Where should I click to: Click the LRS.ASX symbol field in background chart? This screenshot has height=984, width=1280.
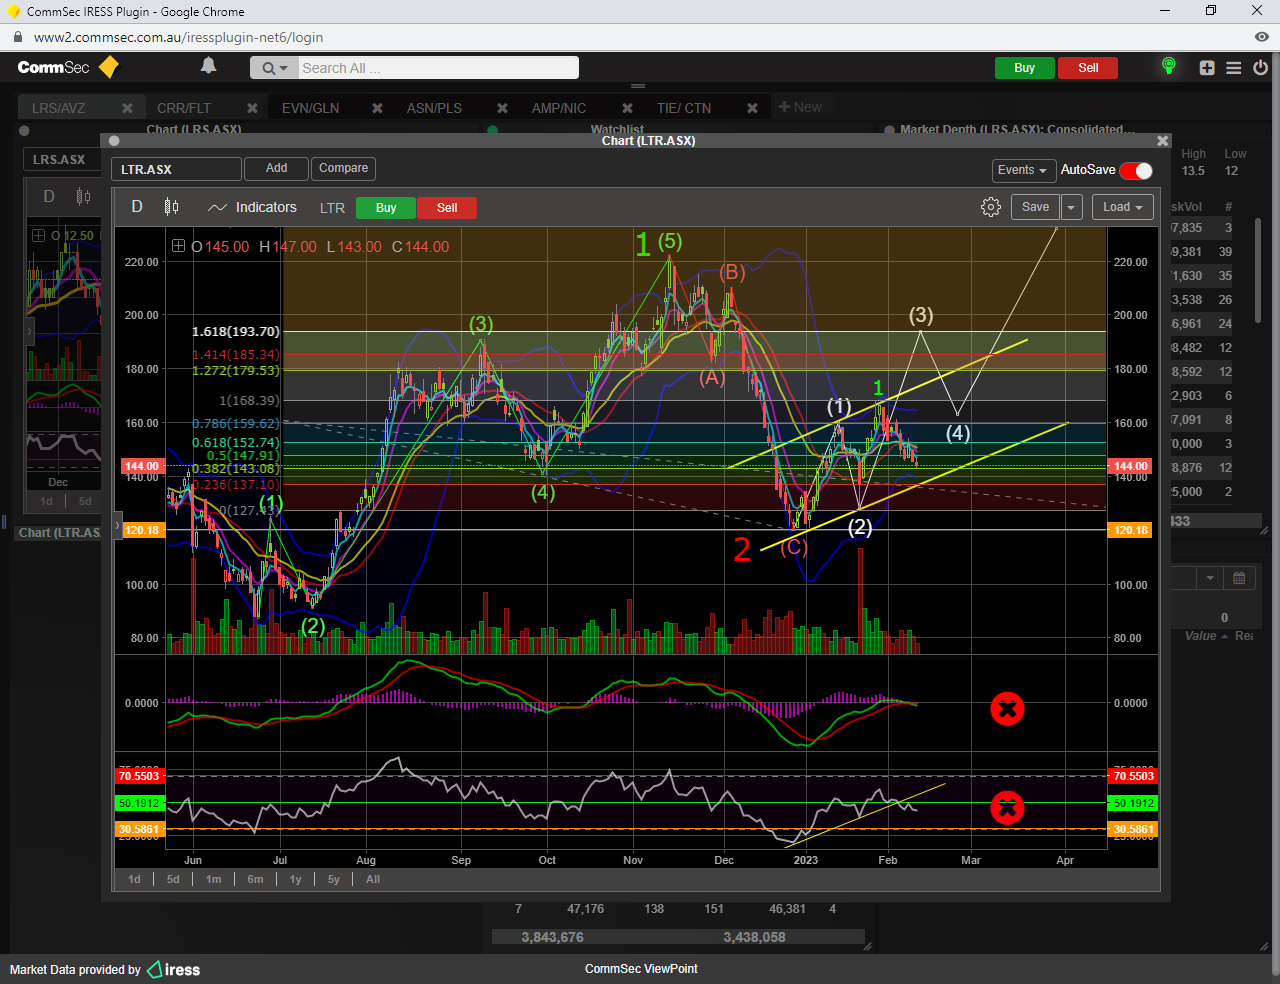(62, 159)
